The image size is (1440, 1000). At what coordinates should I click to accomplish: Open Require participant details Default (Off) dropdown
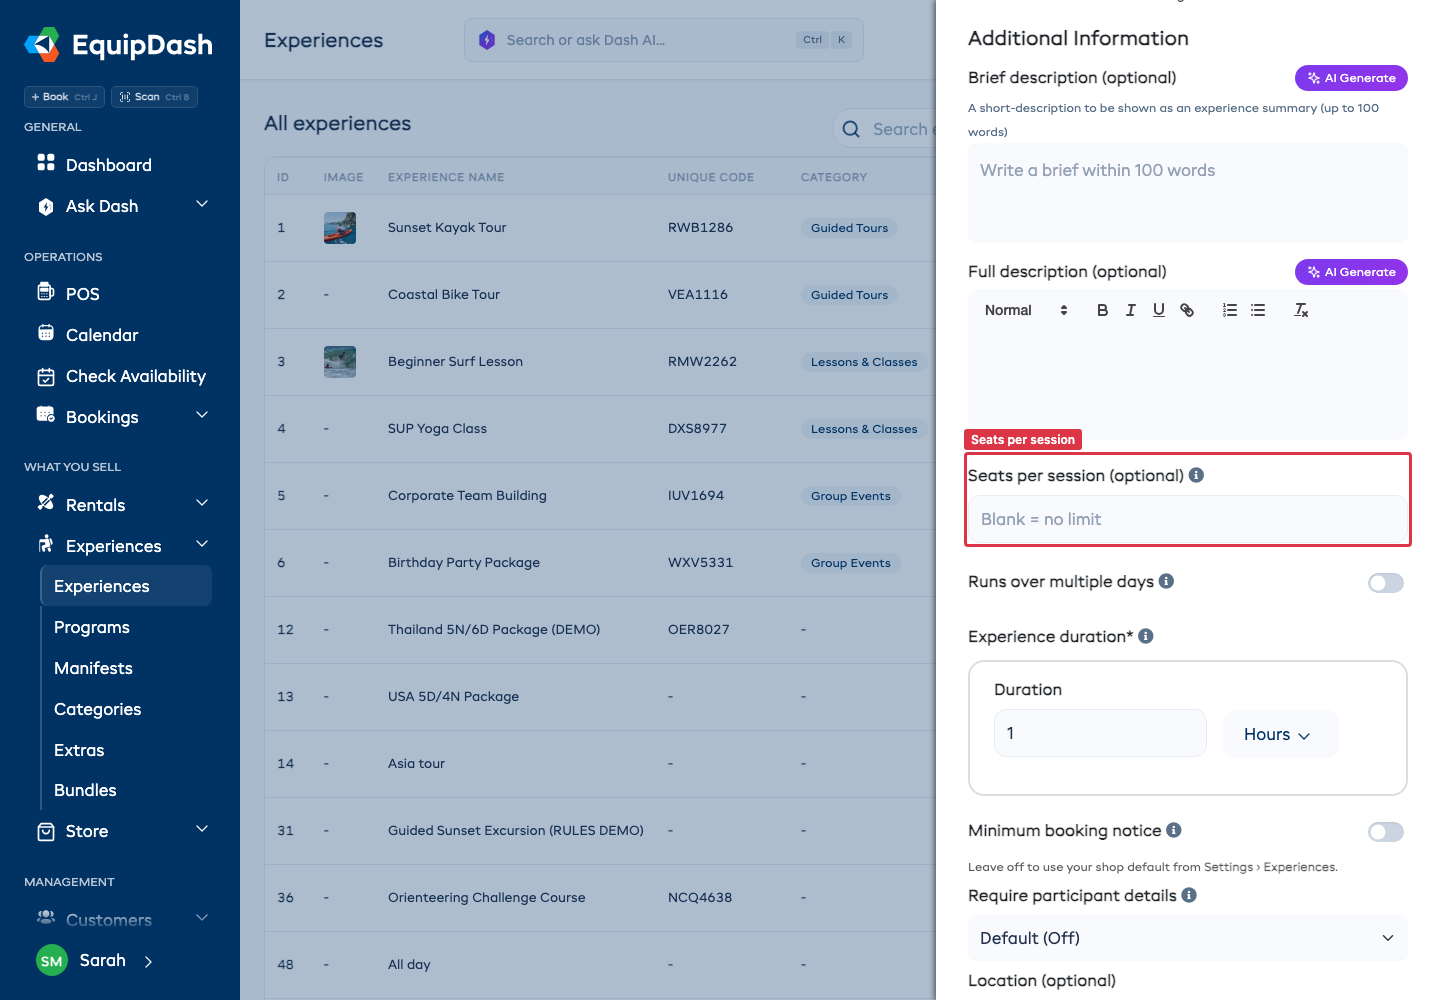tap(1188, 938)
